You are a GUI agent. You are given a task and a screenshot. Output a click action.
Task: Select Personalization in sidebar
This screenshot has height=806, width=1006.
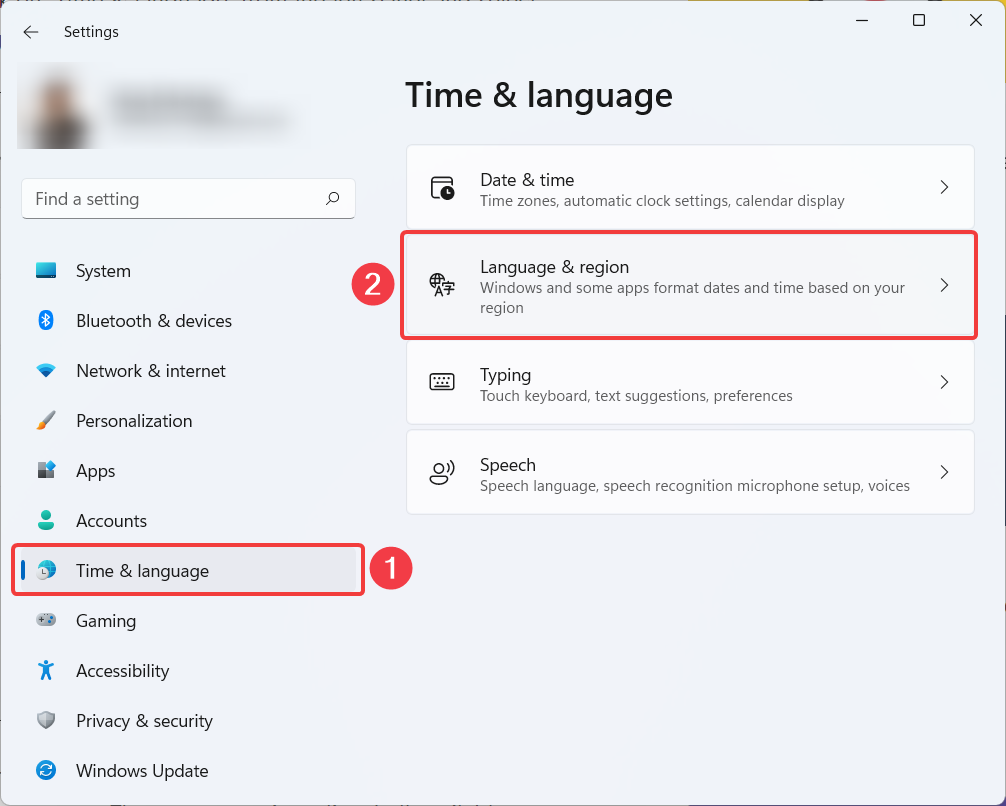189,421
